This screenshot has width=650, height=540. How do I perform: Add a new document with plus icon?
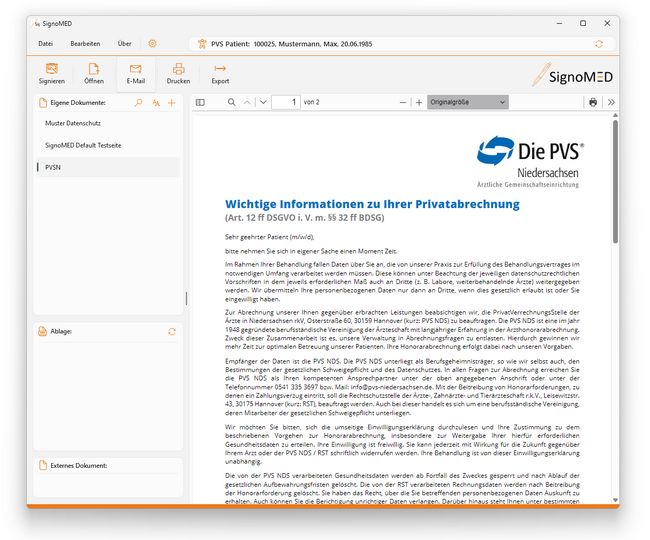[x=172, y=103]
